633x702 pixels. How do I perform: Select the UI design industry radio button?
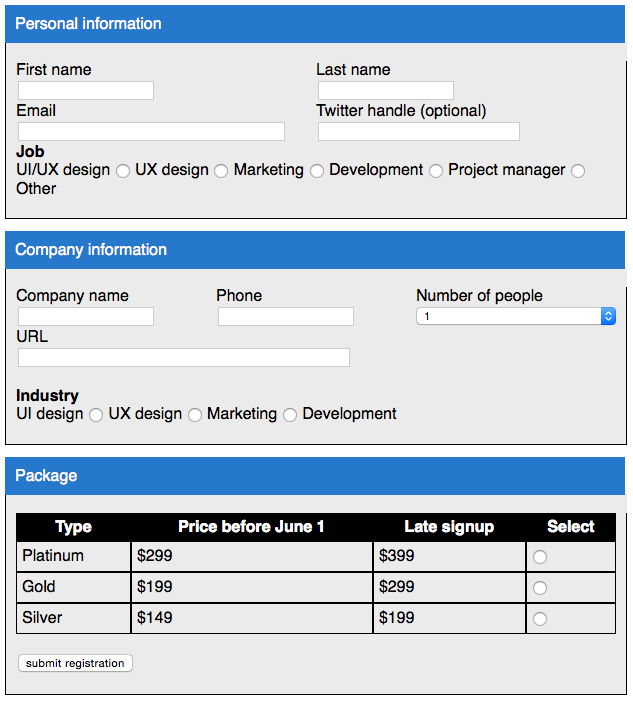(x=96, y=415)
